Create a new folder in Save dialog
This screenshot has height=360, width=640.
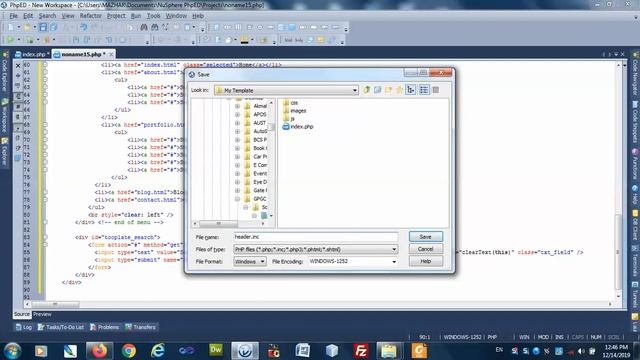pos(388,90)
